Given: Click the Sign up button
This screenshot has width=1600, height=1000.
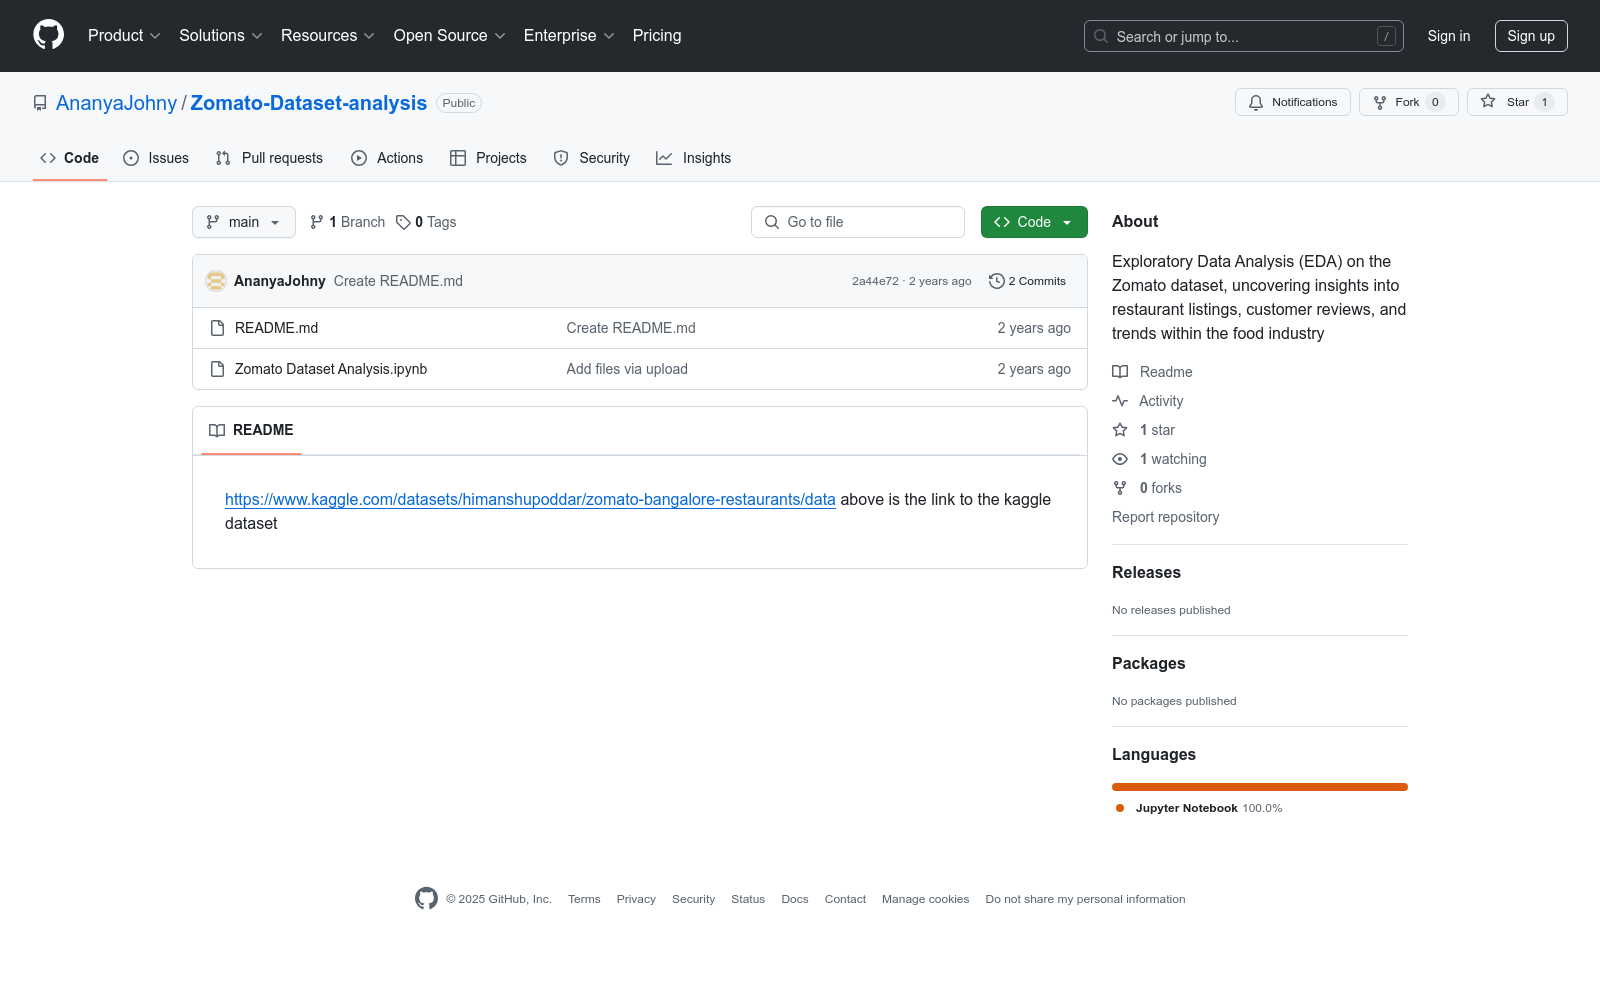Looking at the screenshot, I should tap(1531, 36).
